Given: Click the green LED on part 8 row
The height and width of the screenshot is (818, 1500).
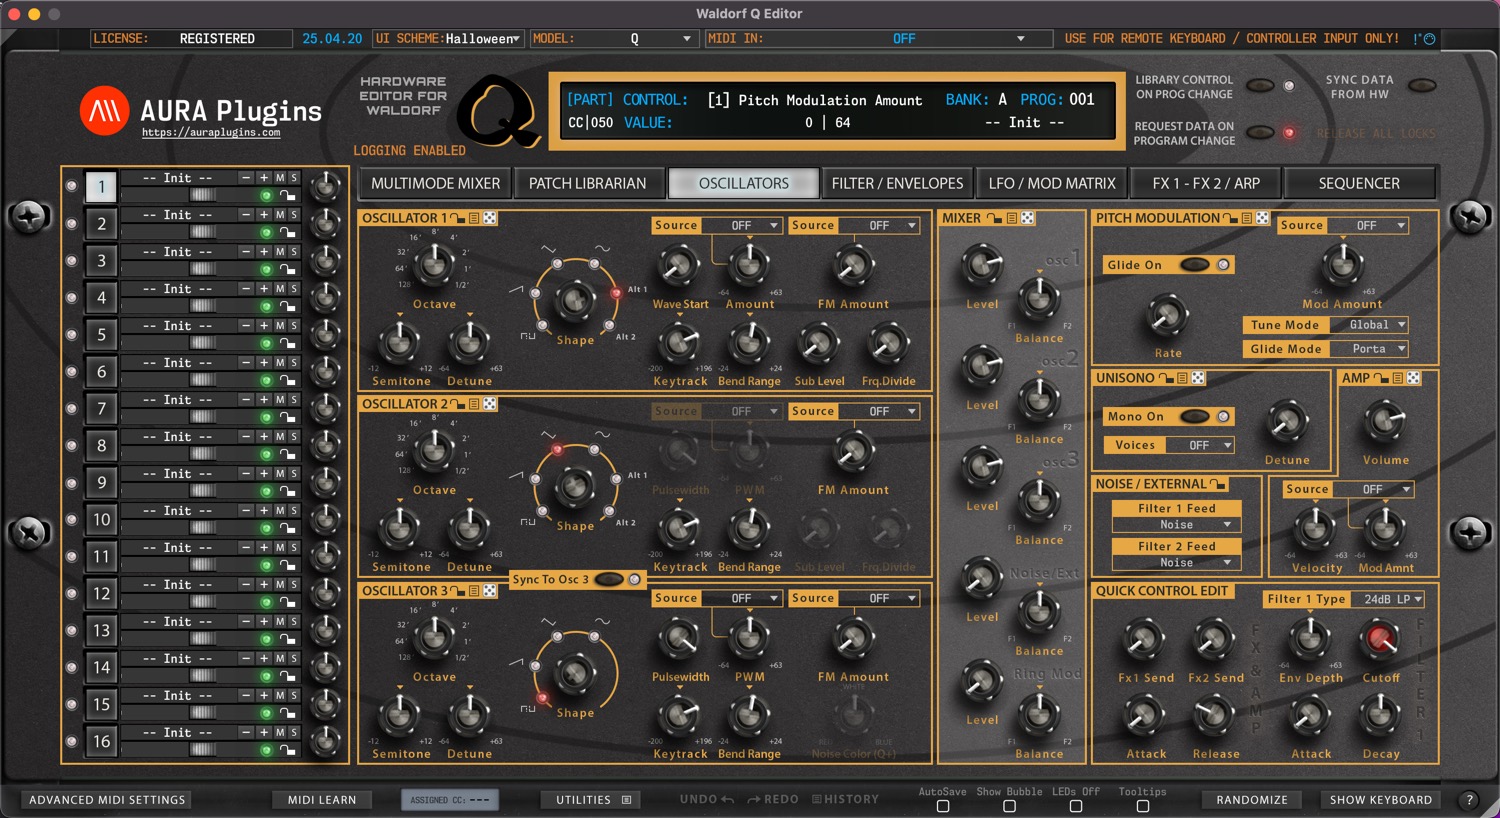Looking at the screenshot, I should click(266, 455).
